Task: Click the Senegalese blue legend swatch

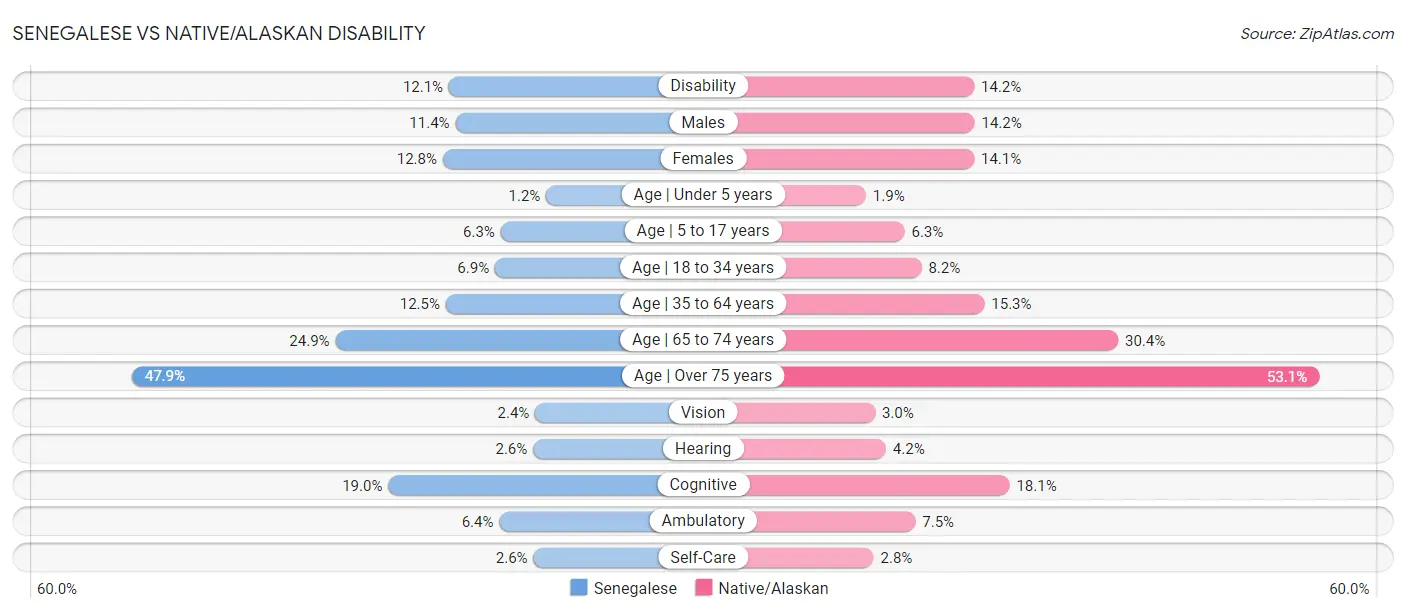Action: point(579,588)
